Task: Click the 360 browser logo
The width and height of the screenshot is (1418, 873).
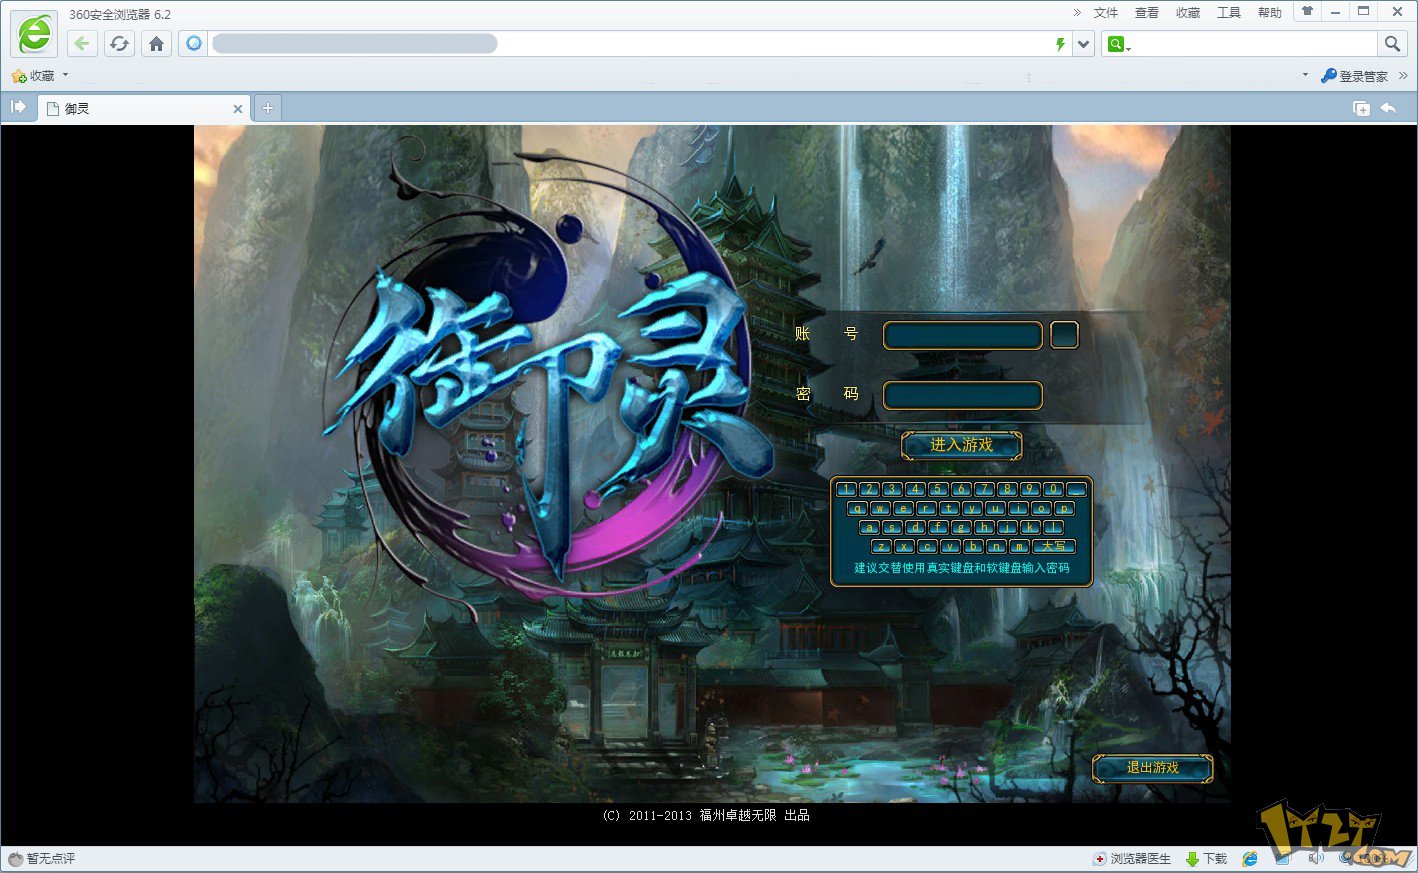Action: click(34, 34)
